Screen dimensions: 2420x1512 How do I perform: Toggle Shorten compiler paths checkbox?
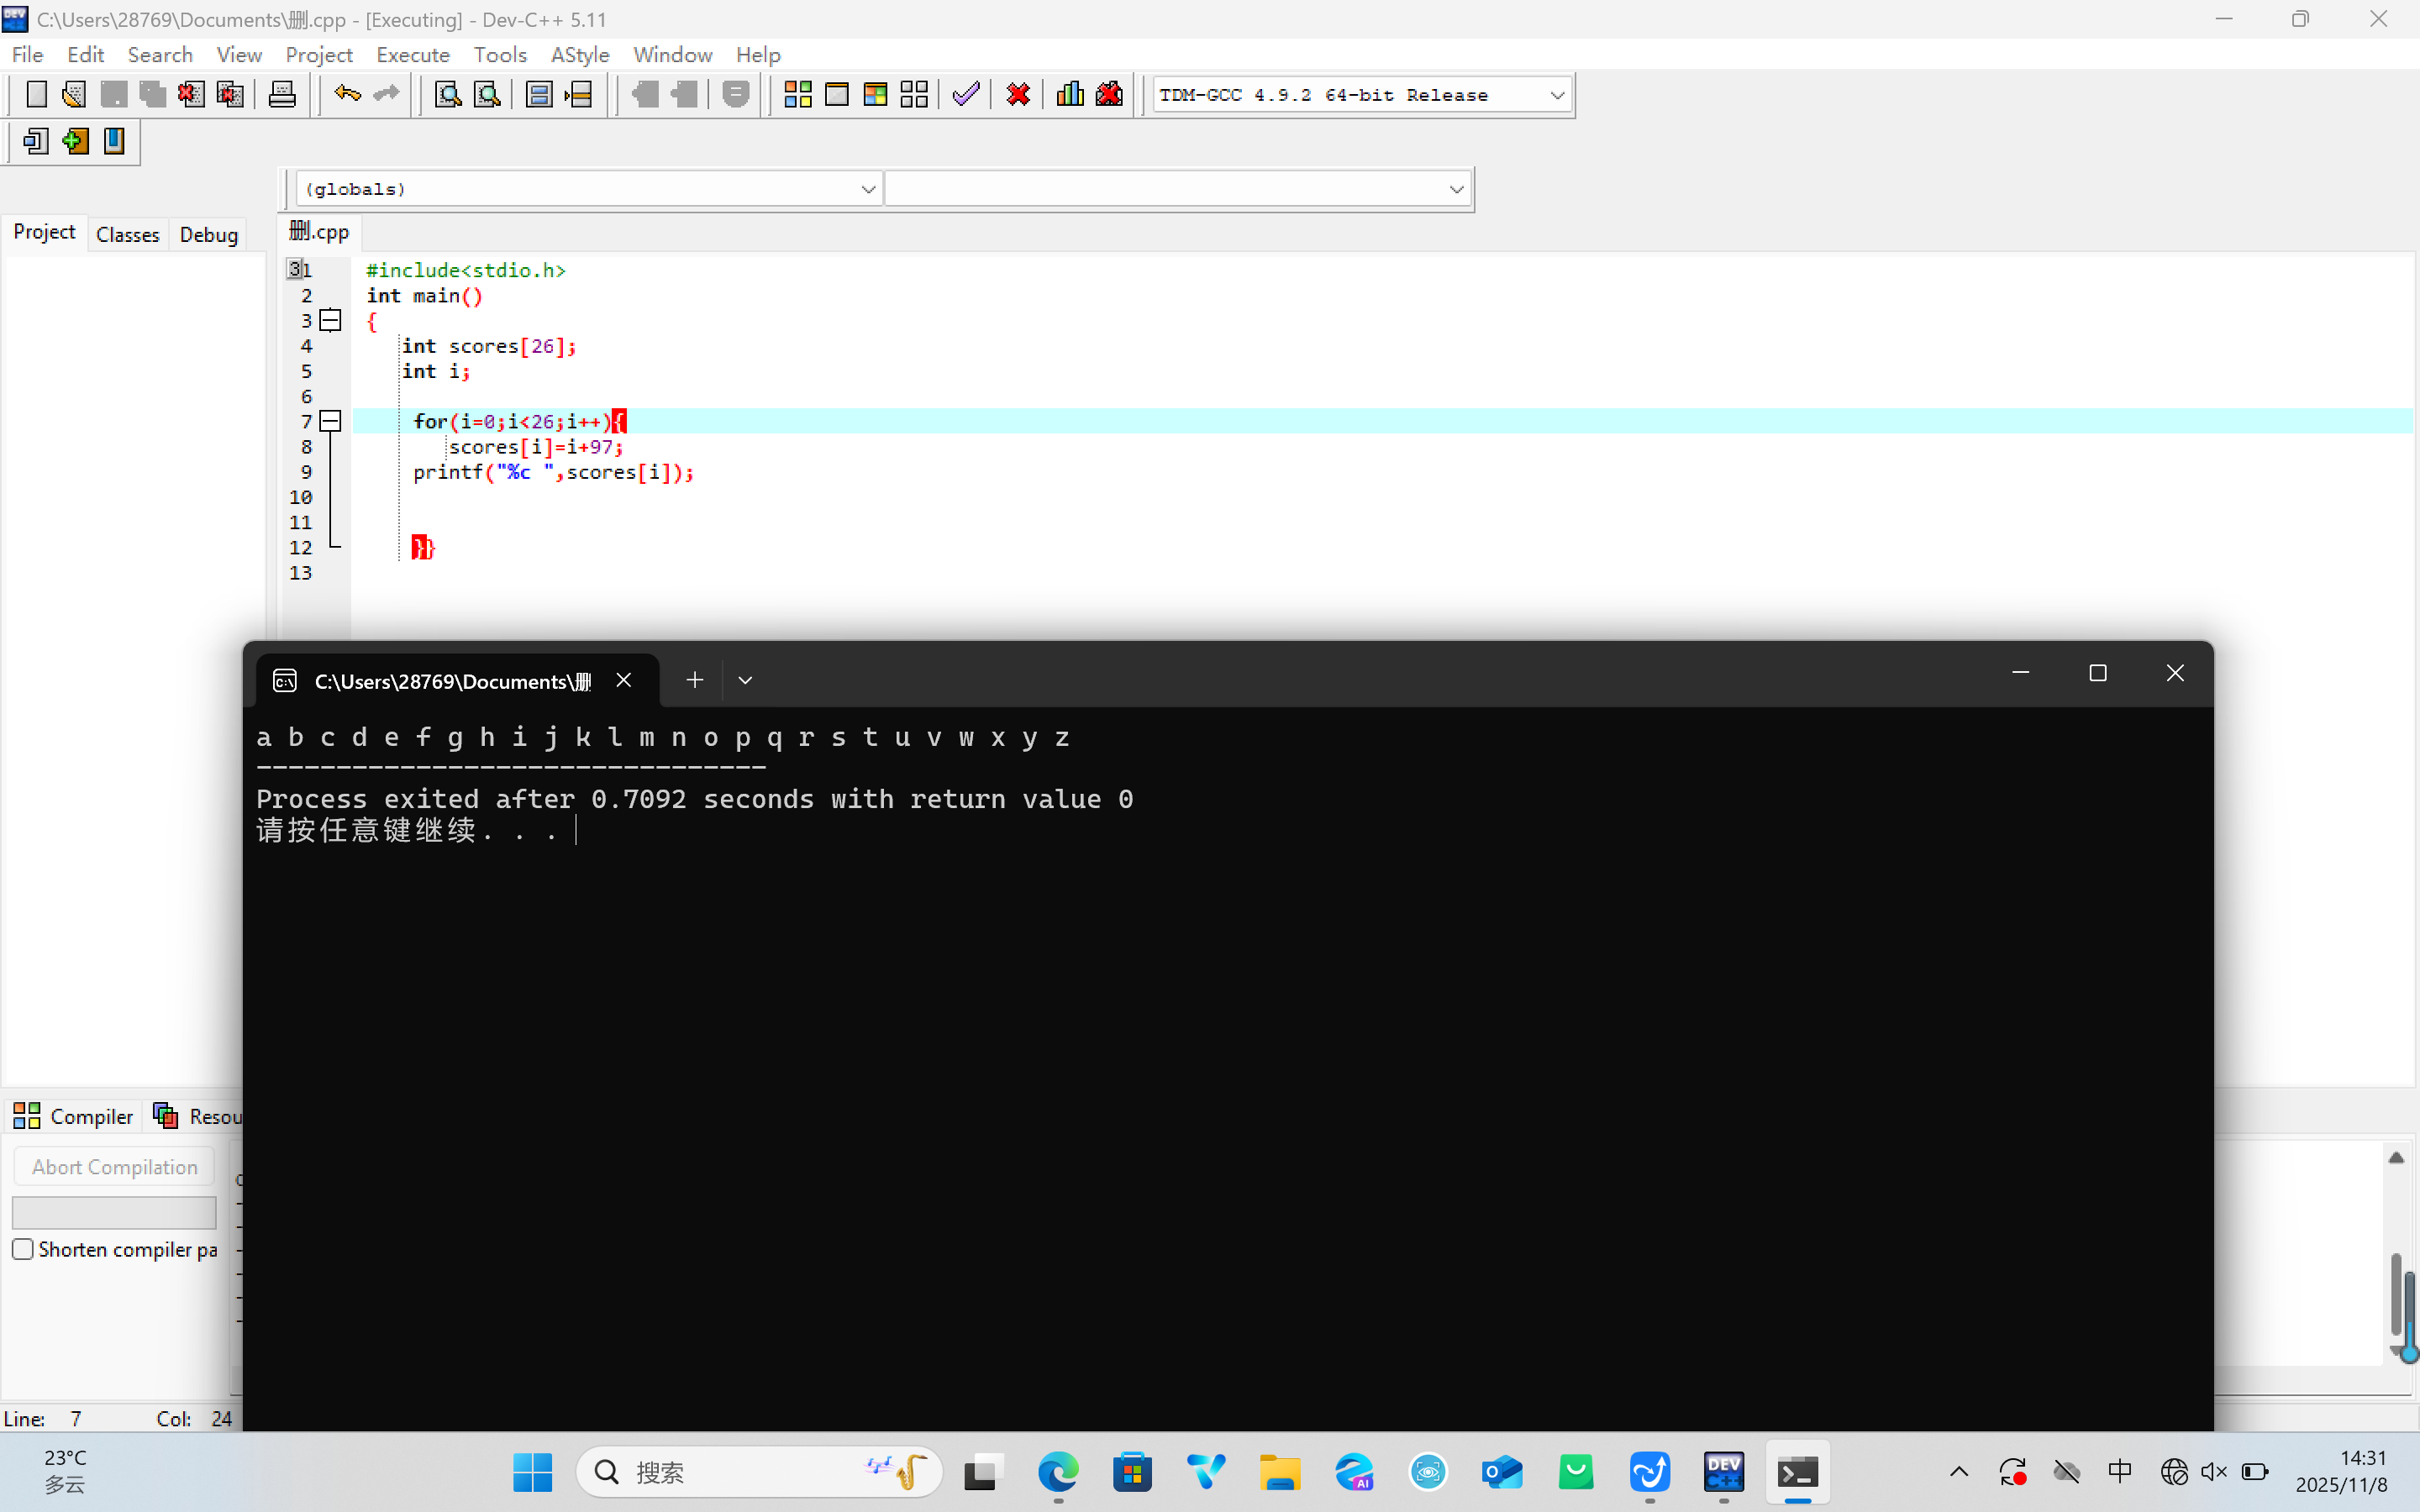point(23,1249)
